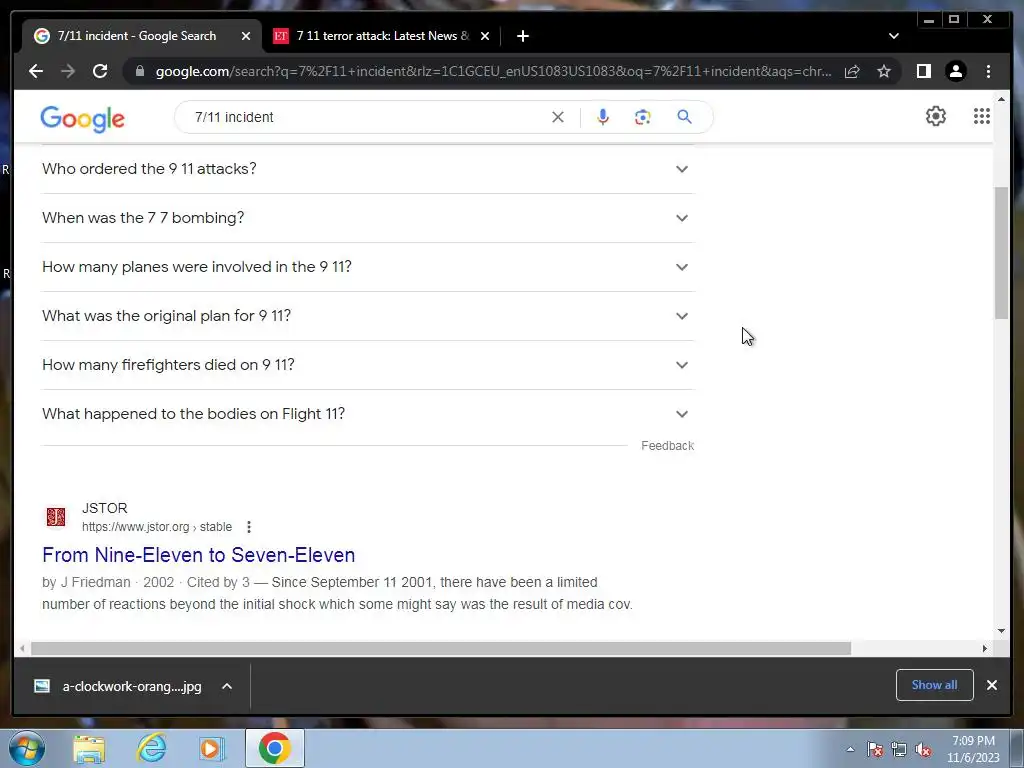Open Windows Media Player from taskbar
1024x768 pixels.
[211, 749]
